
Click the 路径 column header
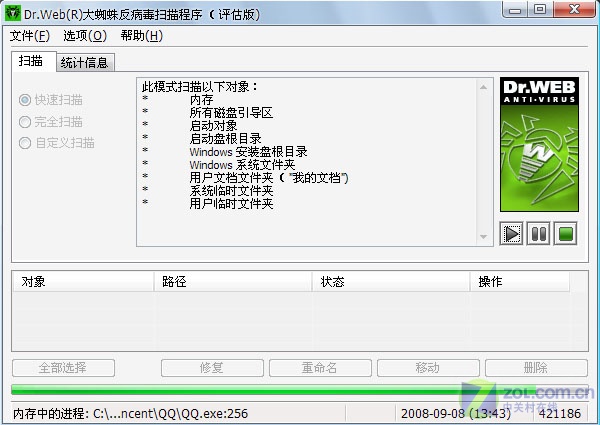click(233, 282)
